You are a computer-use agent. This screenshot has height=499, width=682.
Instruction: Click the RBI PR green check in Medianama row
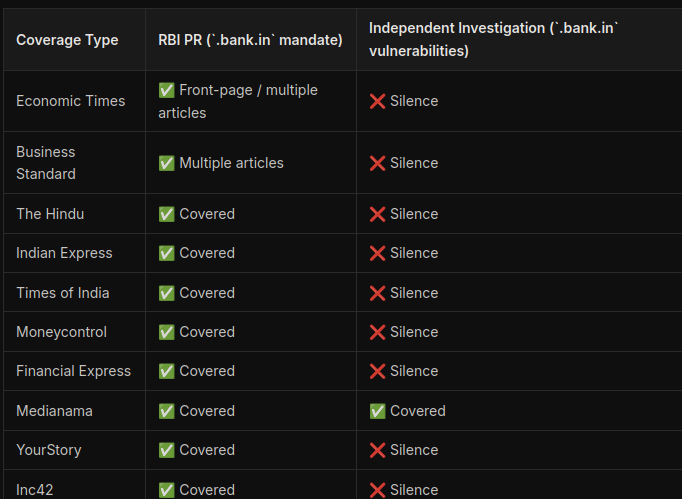tap(166, 411)
